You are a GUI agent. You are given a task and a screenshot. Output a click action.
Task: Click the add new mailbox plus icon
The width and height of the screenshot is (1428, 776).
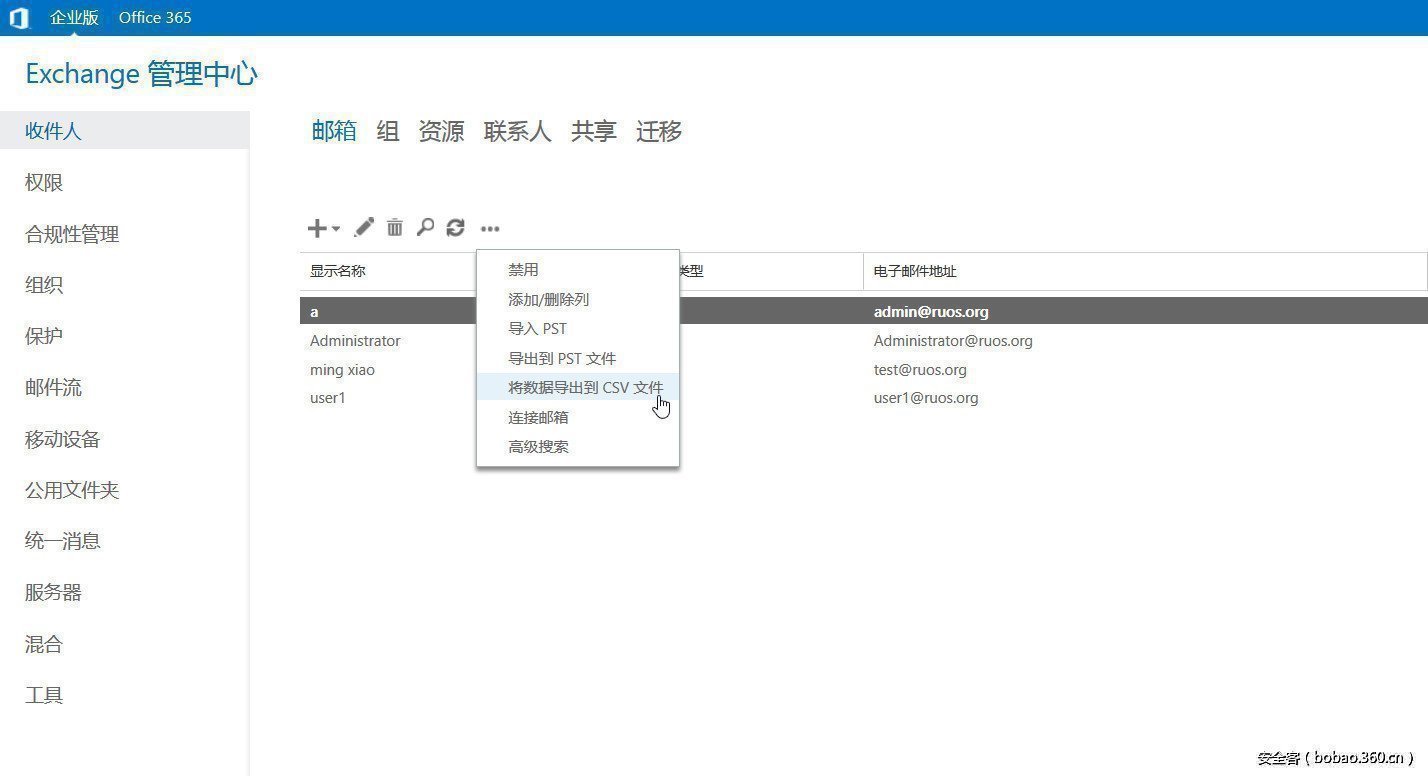(316, 229)
